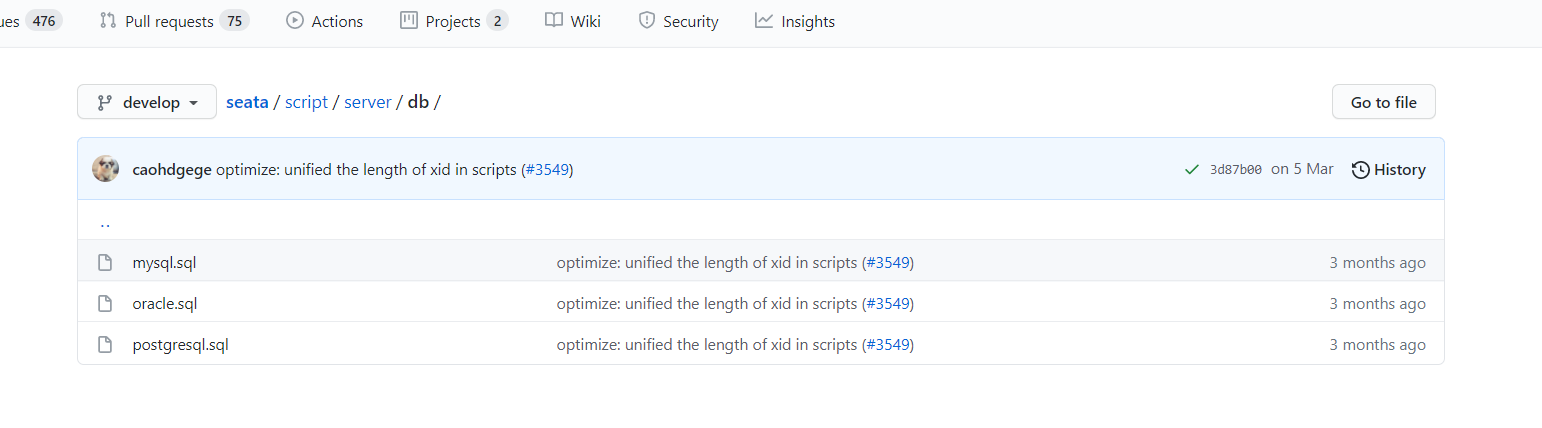Click the mysql.sql file icon
This screenshot has width=1542, height=428.
click(x=104, y=263)
